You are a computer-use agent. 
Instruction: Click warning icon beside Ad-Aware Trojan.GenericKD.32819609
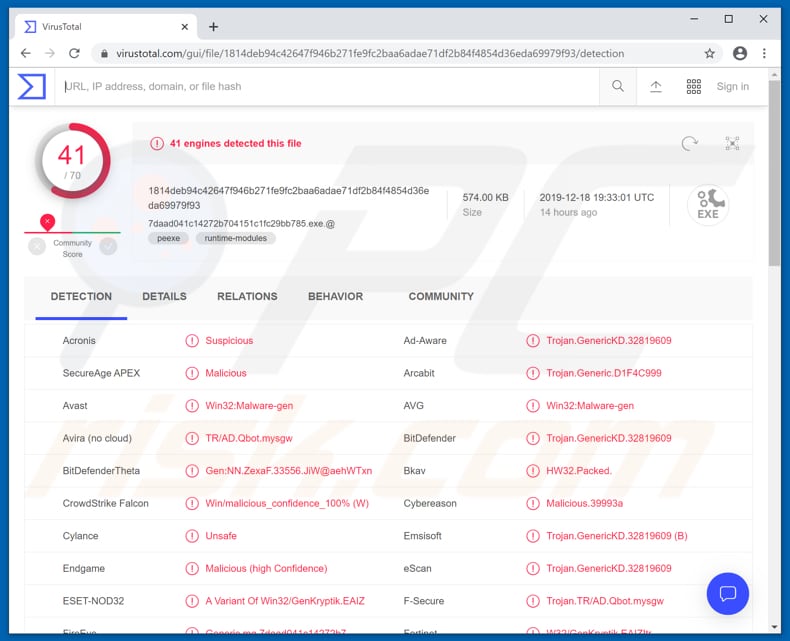pos(533,341)
